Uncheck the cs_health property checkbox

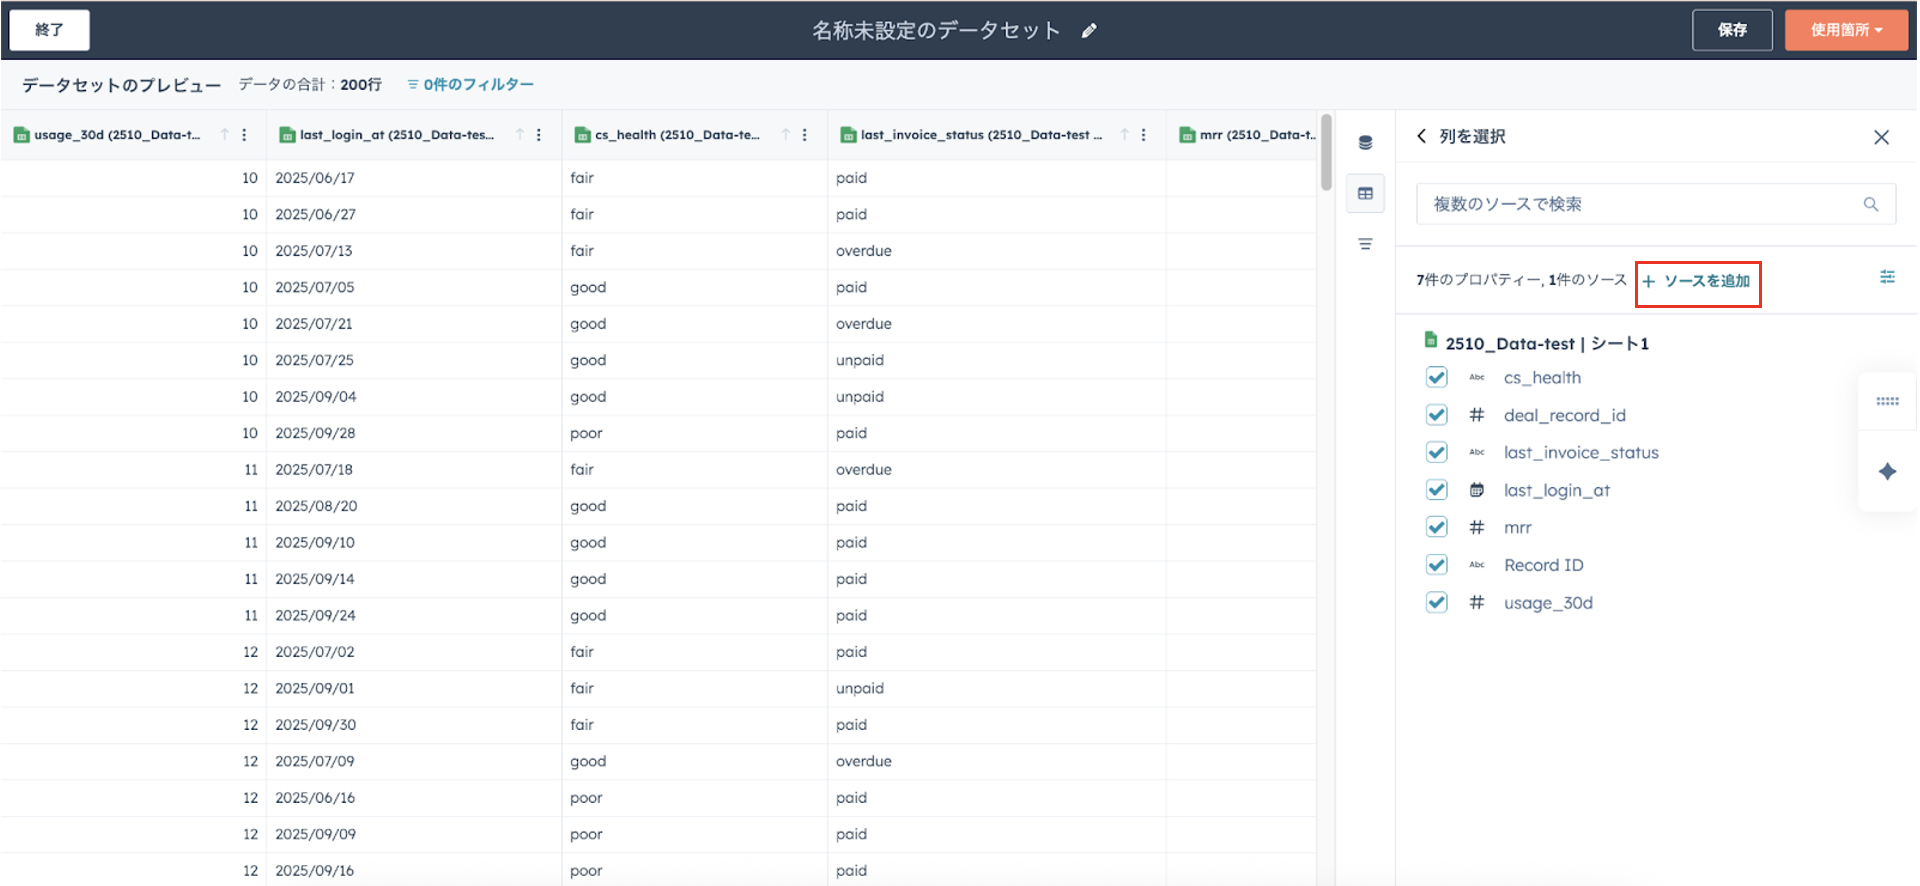[1437, 377]
